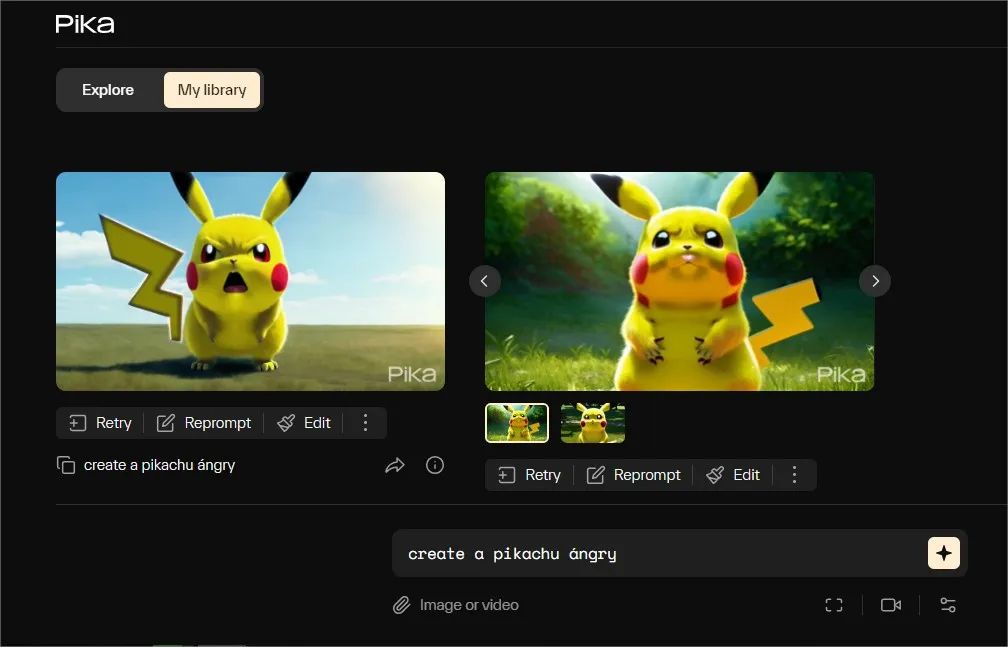Go to next variation of the forest Pikachu

point(875,281)
